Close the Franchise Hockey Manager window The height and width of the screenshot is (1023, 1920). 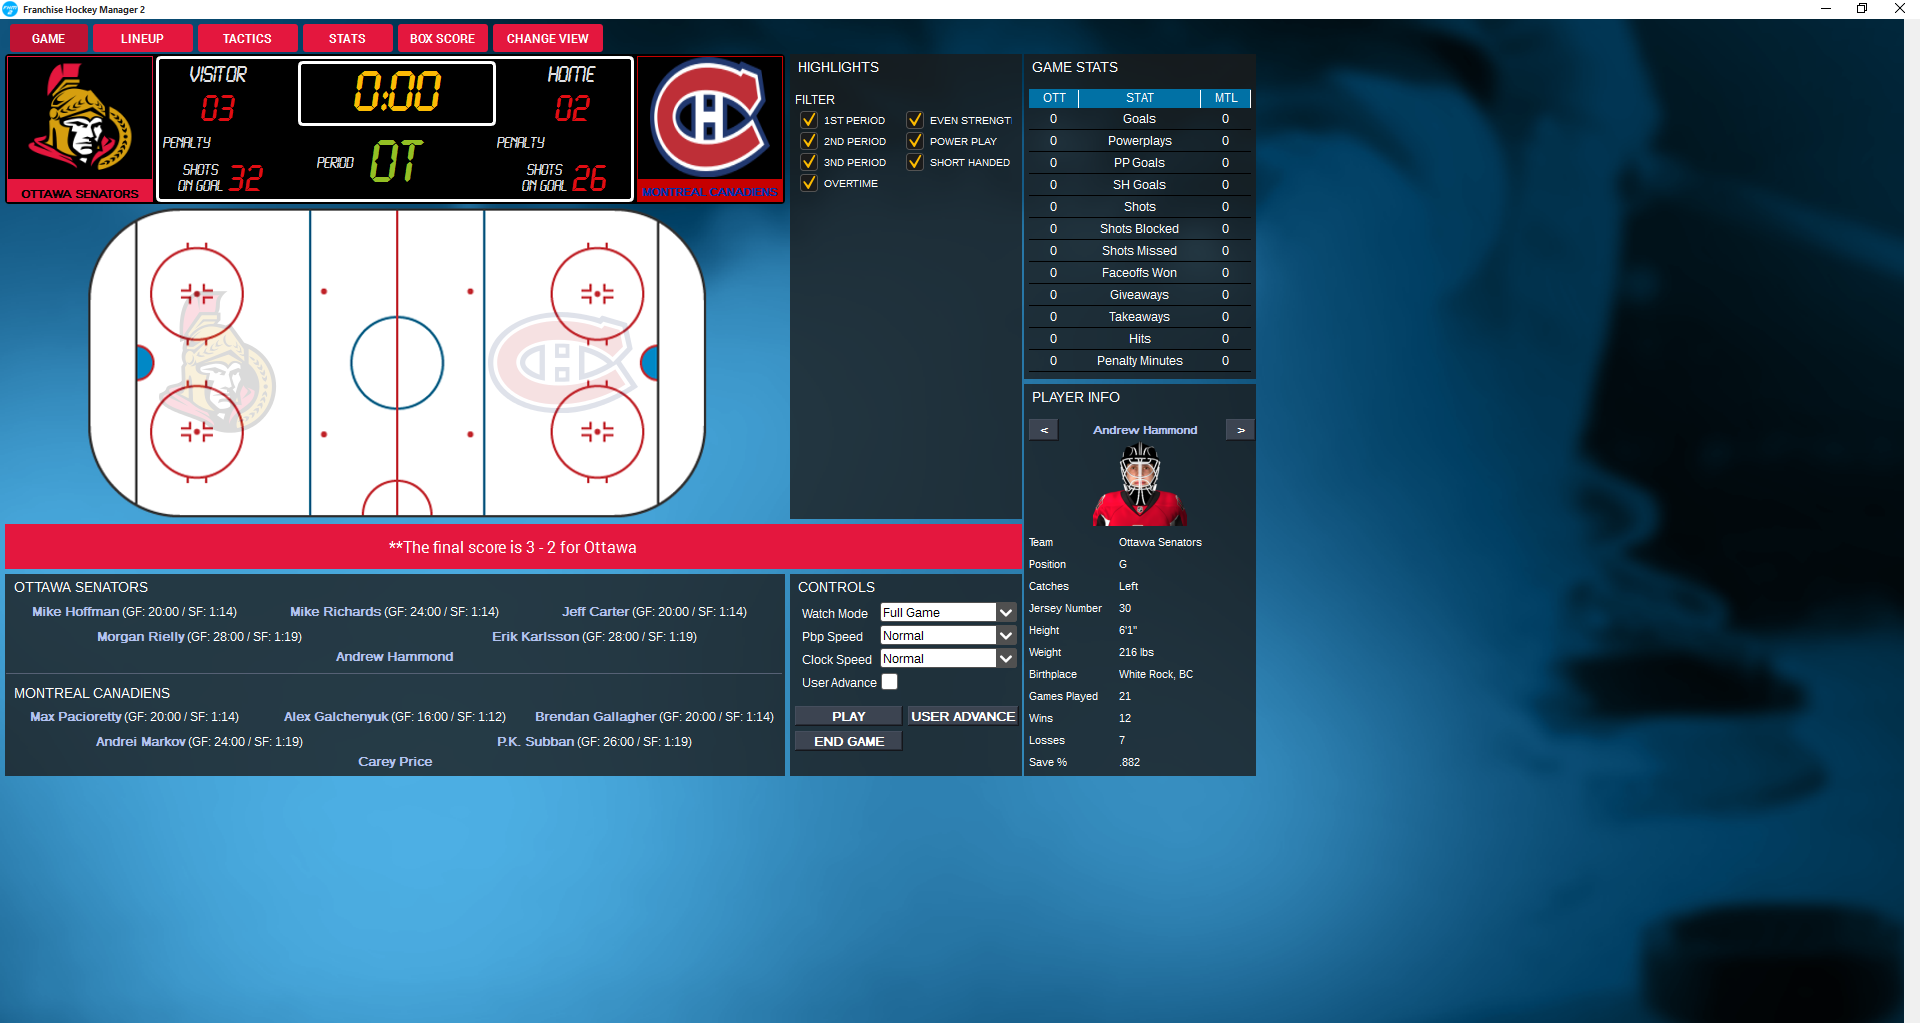coord(1900,9)
